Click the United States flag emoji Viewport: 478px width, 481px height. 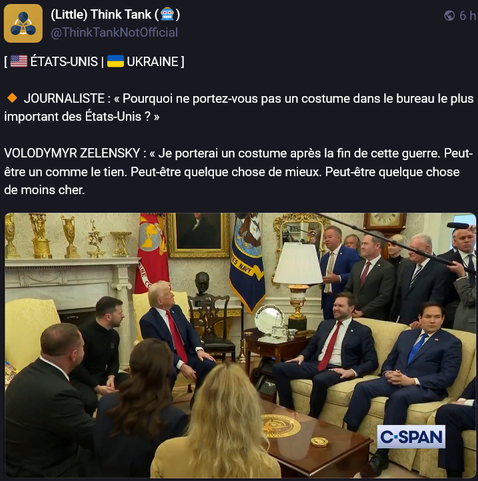pyautogui.click(x=19, y=61)
